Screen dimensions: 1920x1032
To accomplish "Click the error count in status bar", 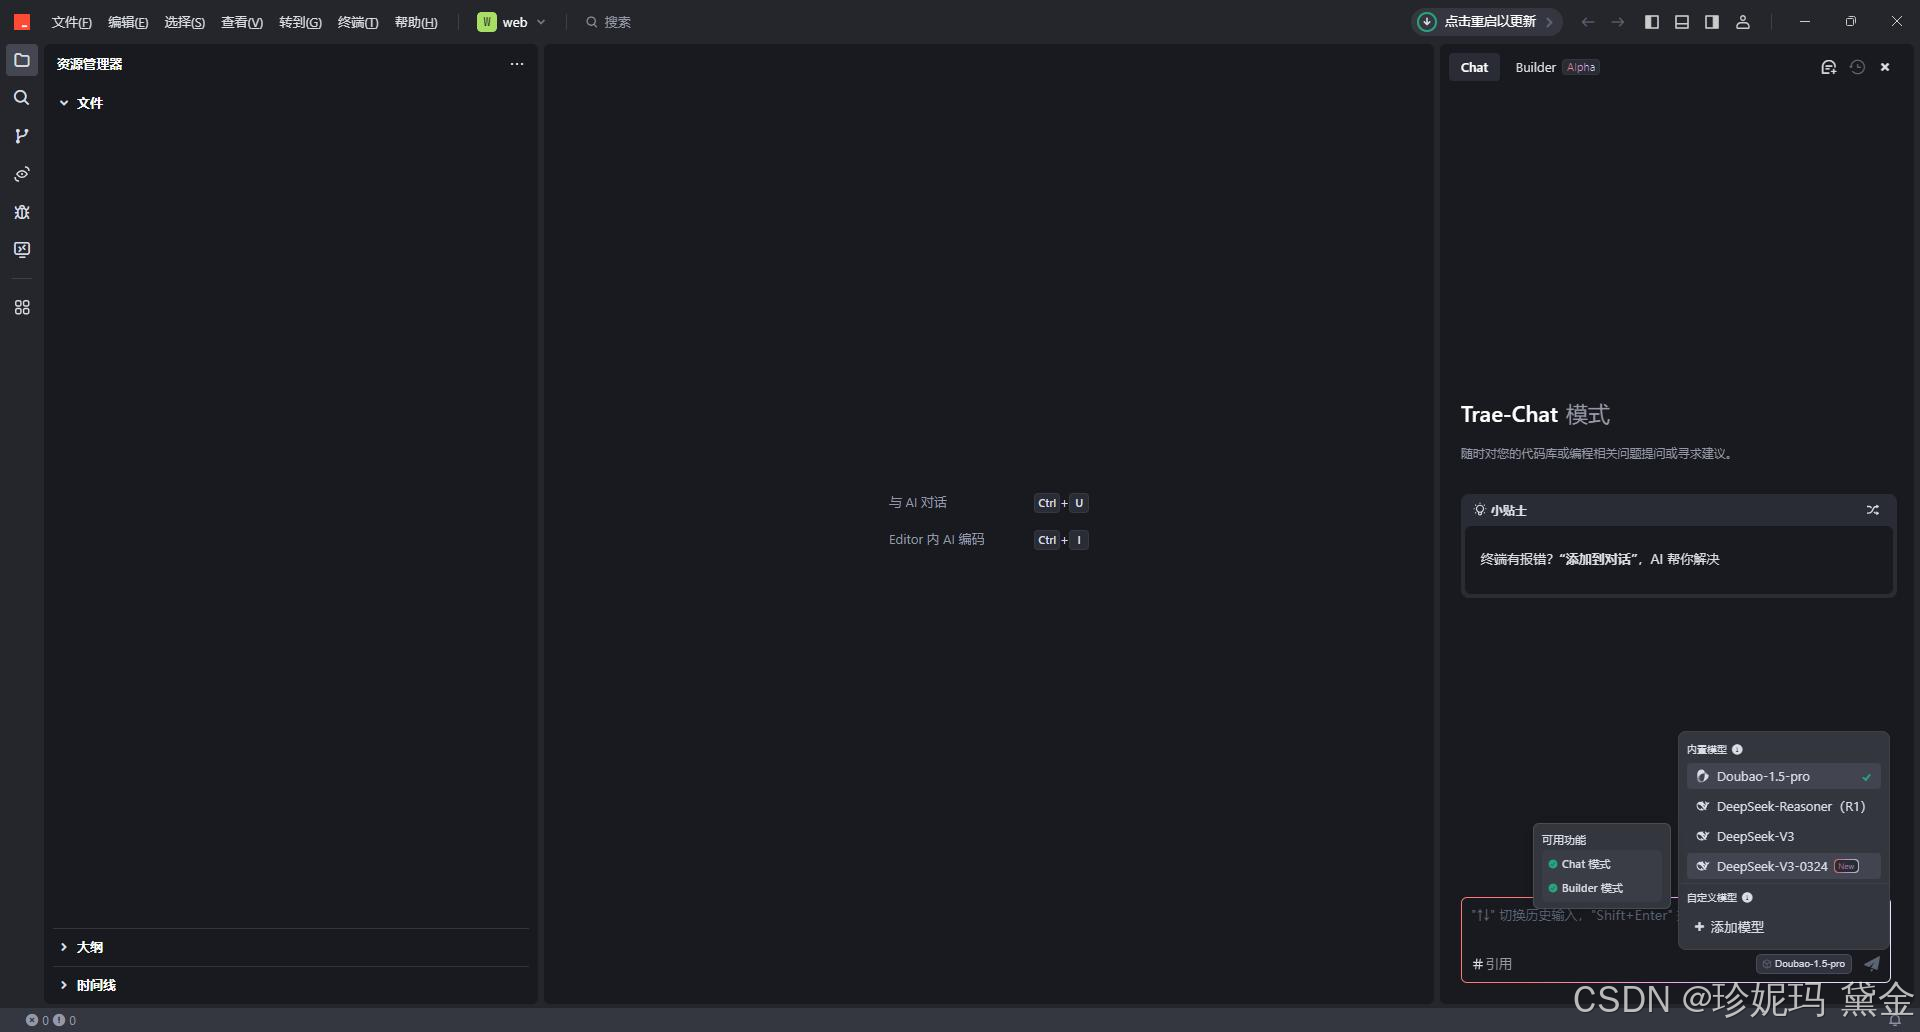I will point(37,1020).
